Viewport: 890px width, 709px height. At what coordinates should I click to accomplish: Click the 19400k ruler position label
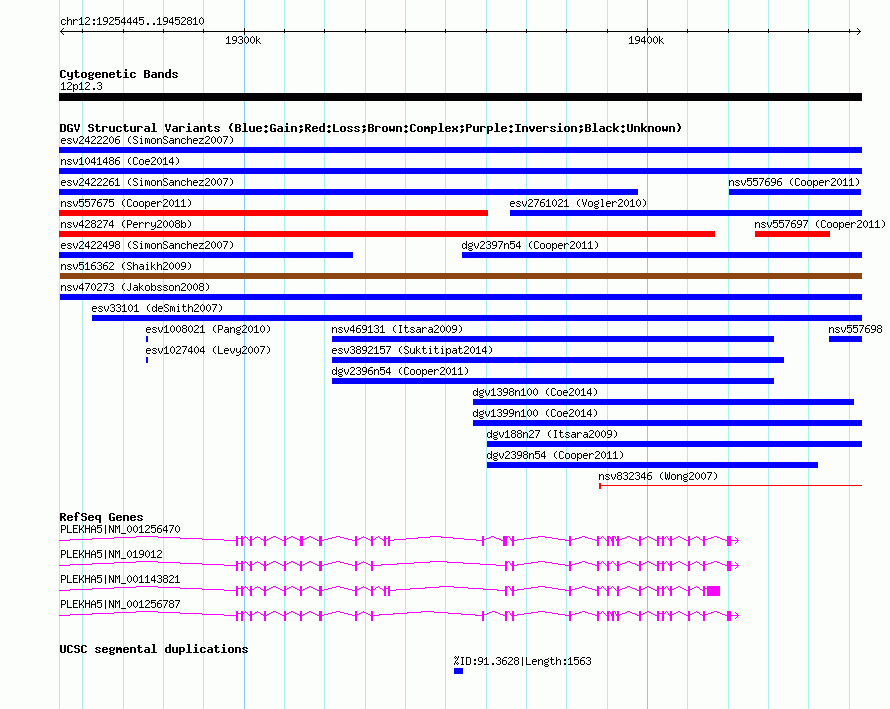click(x=646, y=40)
